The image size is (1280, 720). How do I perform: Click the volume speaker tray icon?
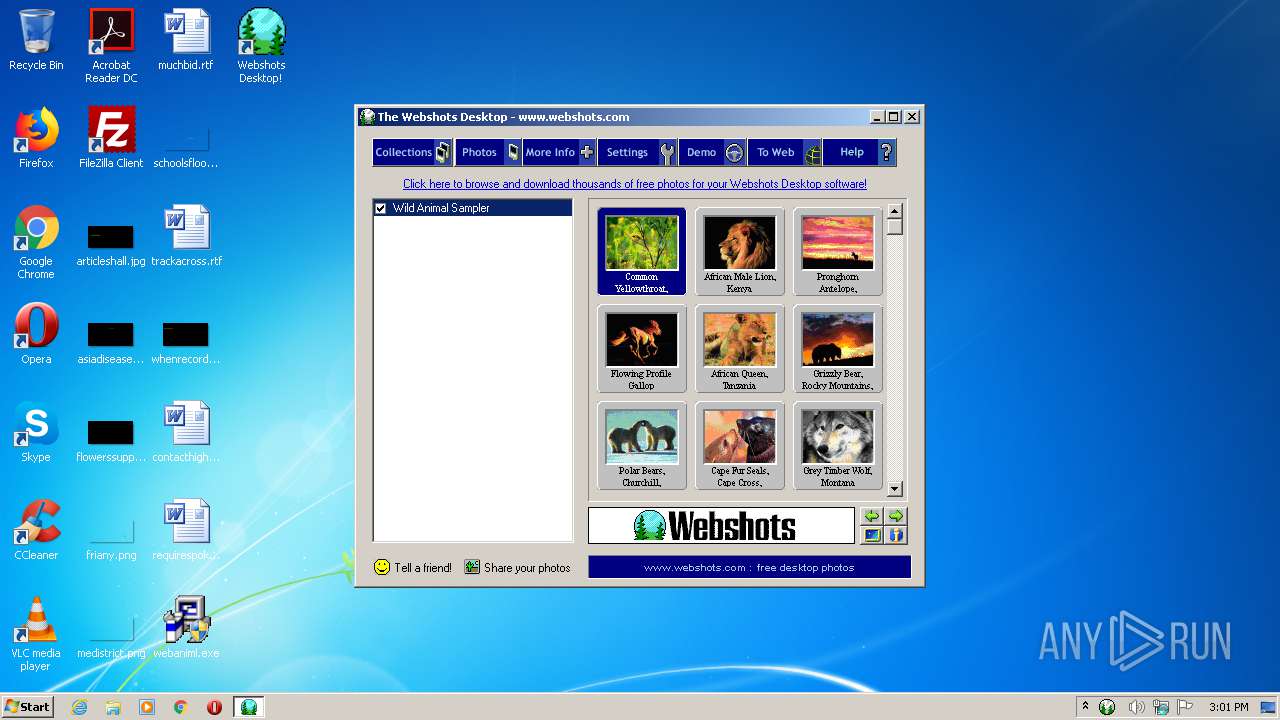click(1136, 707)
